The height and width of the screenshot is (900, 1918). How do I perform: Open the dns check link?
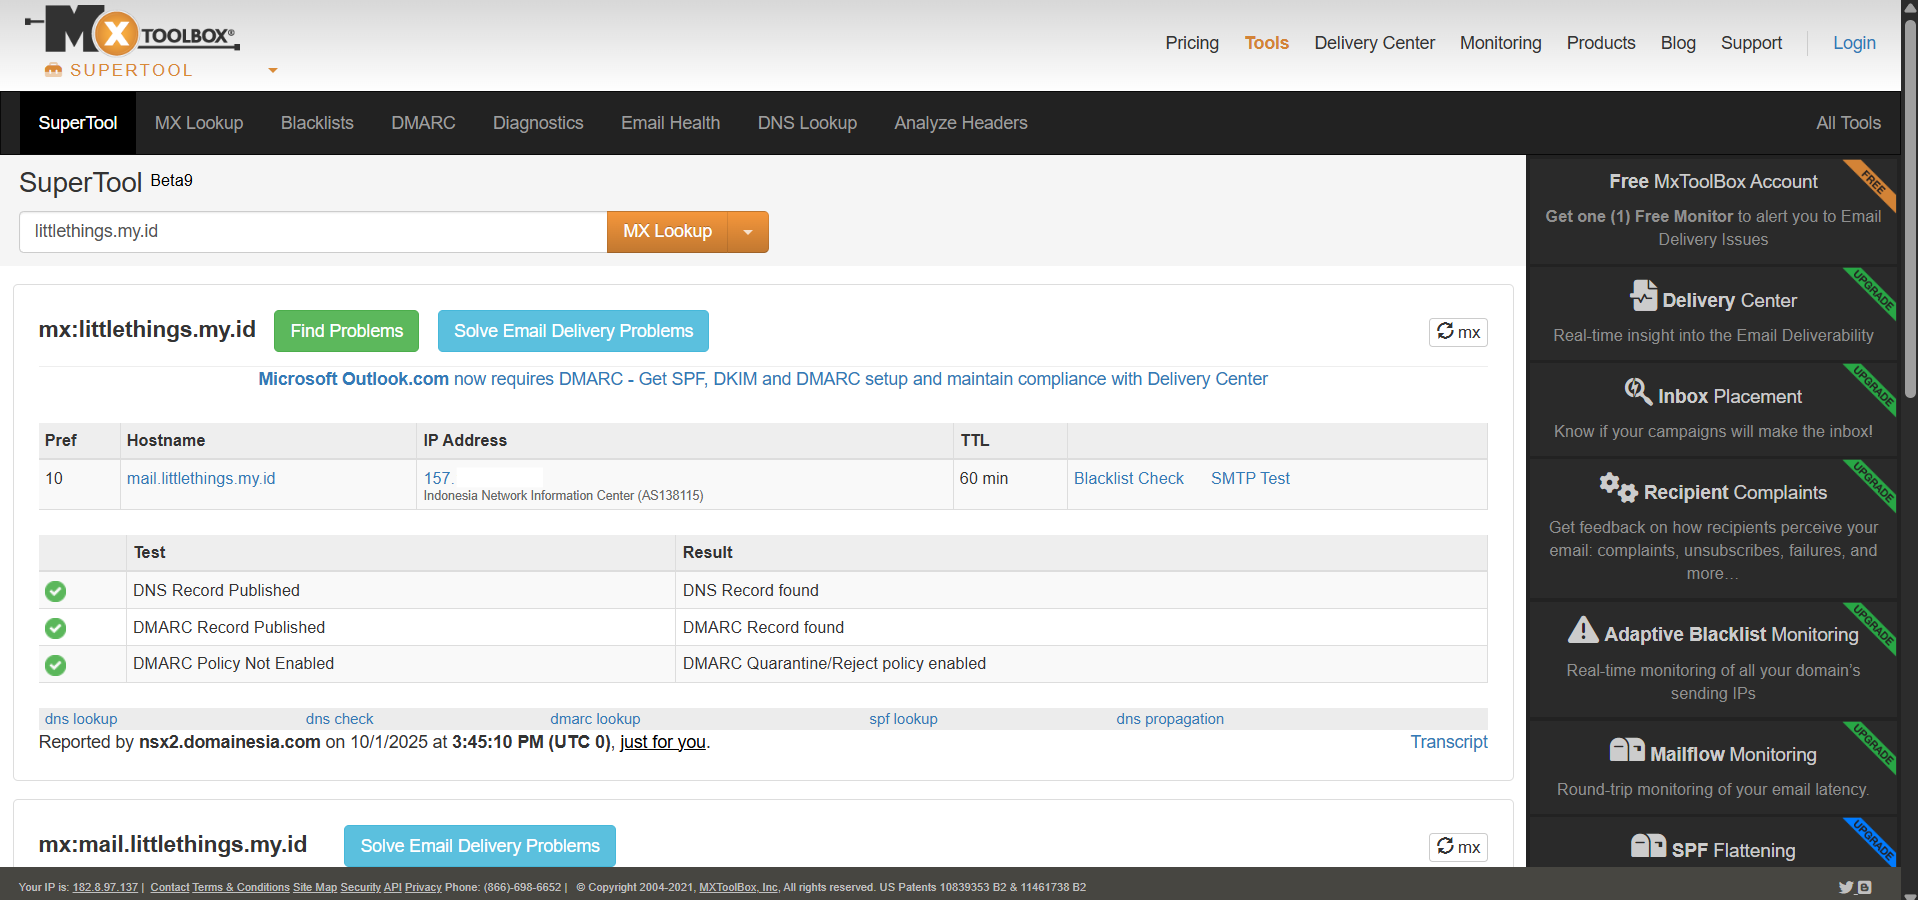pos(339,719)
